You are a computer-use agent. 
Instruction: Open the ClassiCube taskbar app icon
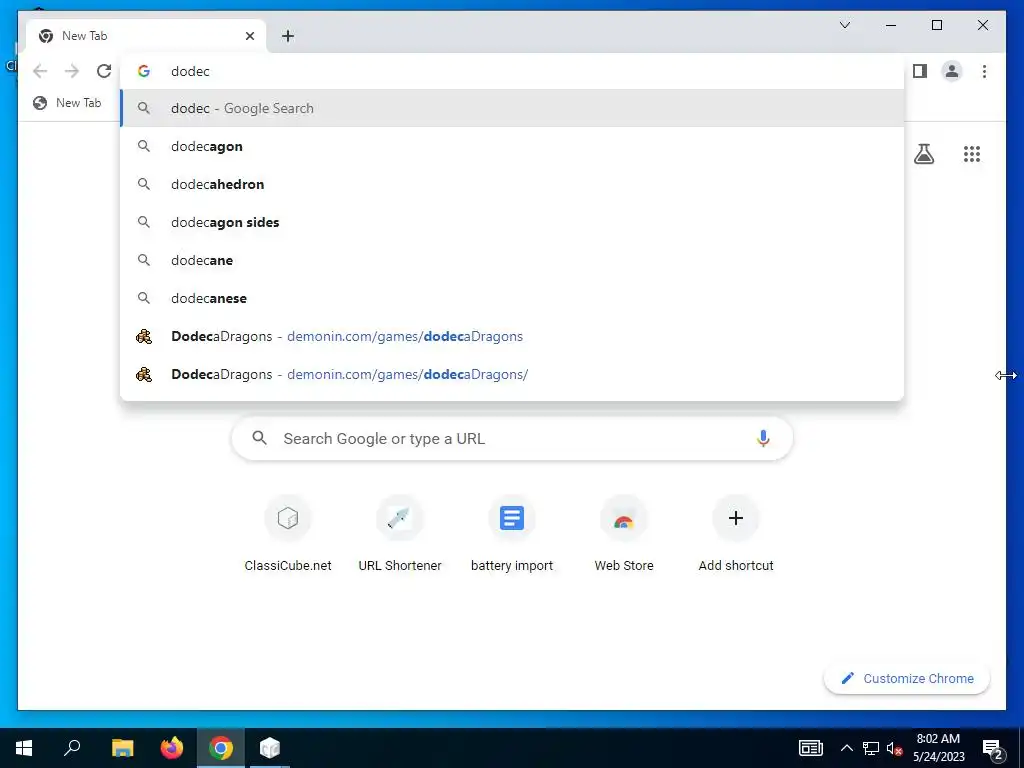[x=270, y=748]
